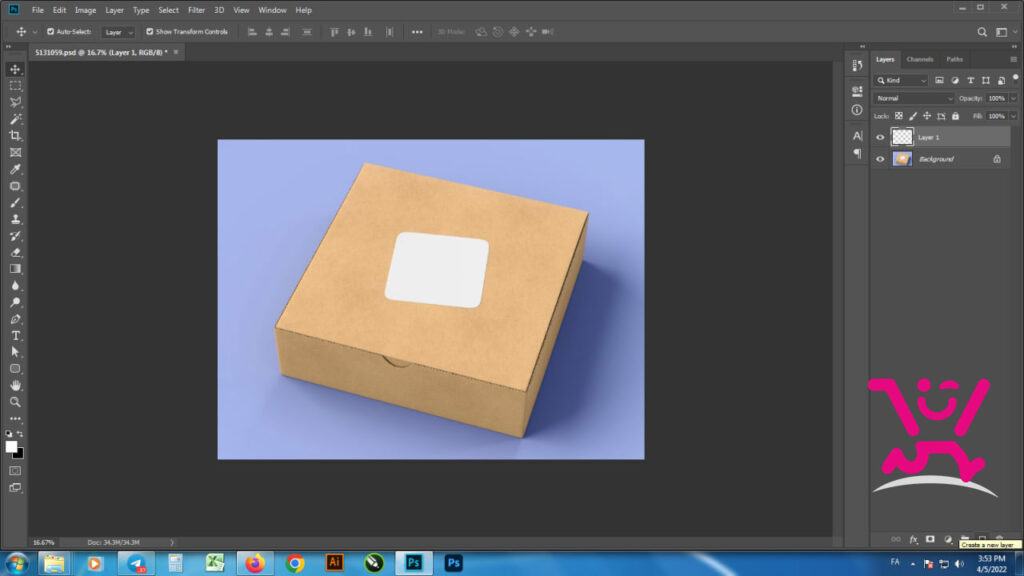The height and width of the screenshot is (576, 1024).
Task: Open the layer filter Kind dropdown
Action: [x=901, y=80]
